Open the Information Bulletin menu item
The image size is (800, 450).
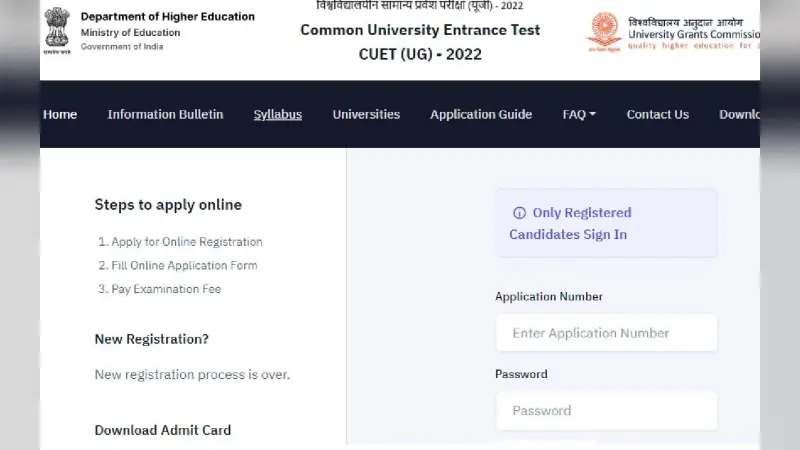click(x=165, y=114)
